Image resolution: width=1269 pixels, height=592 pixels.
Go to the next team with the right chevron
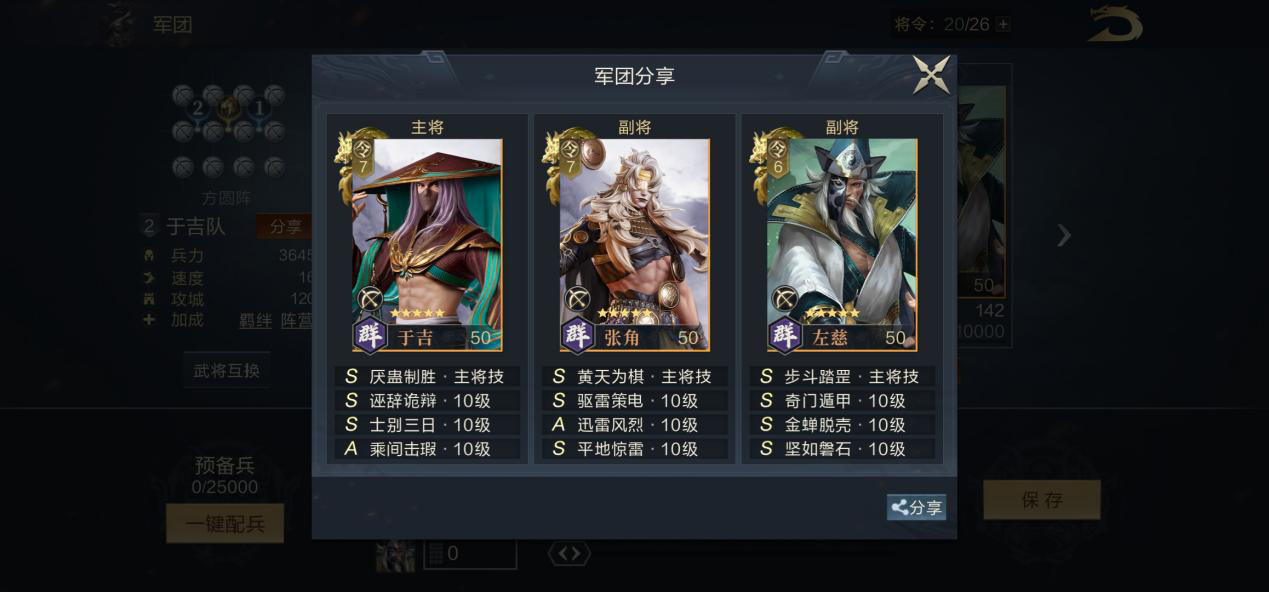coord(1064,236)
